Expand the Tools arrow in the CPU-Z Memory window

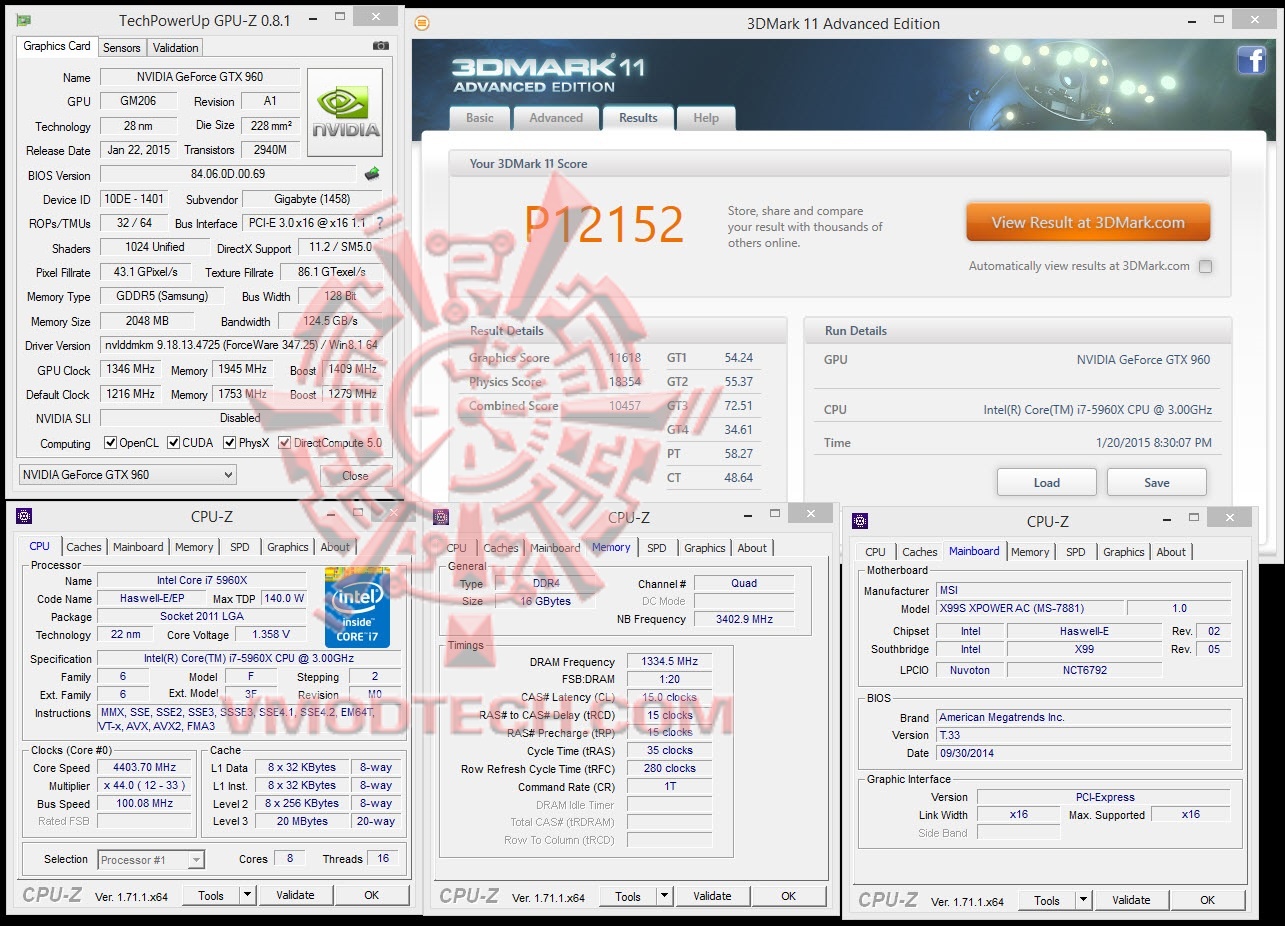click(x=664, y=896)
